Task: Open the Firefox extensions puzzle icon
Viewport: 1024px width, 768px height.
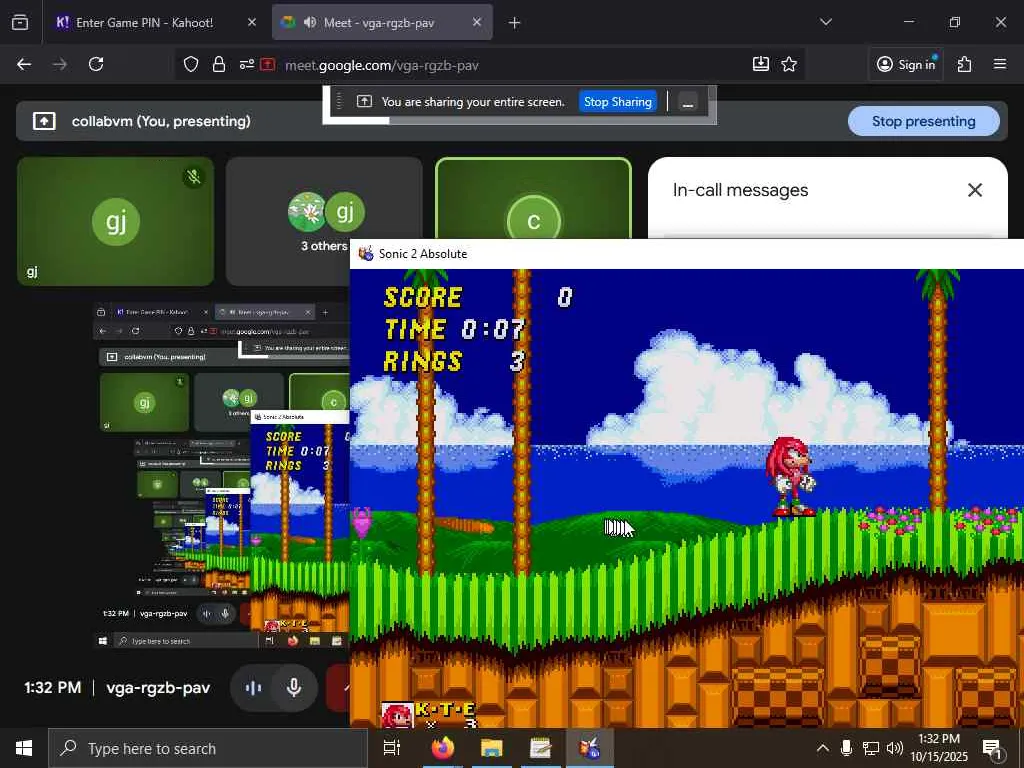Action: [965, 64]
